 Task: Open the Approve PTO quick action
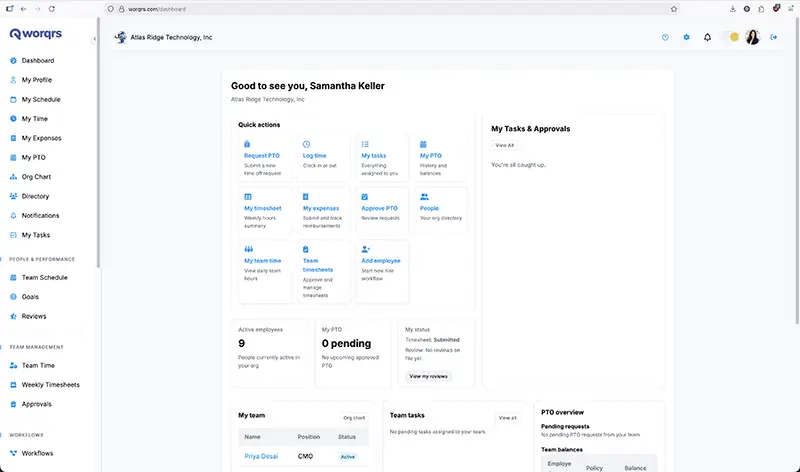click(382, 211)
